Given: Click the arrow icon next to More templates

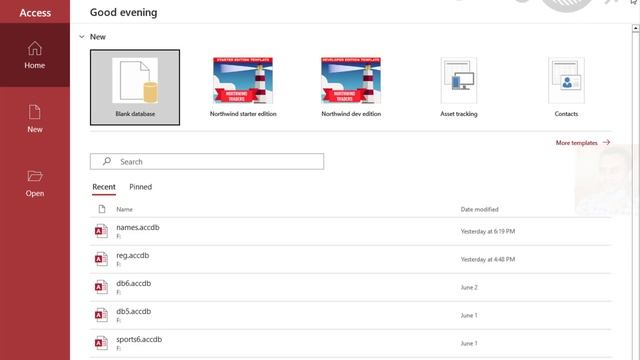Looking at the screenshot, I should point(607,142).
